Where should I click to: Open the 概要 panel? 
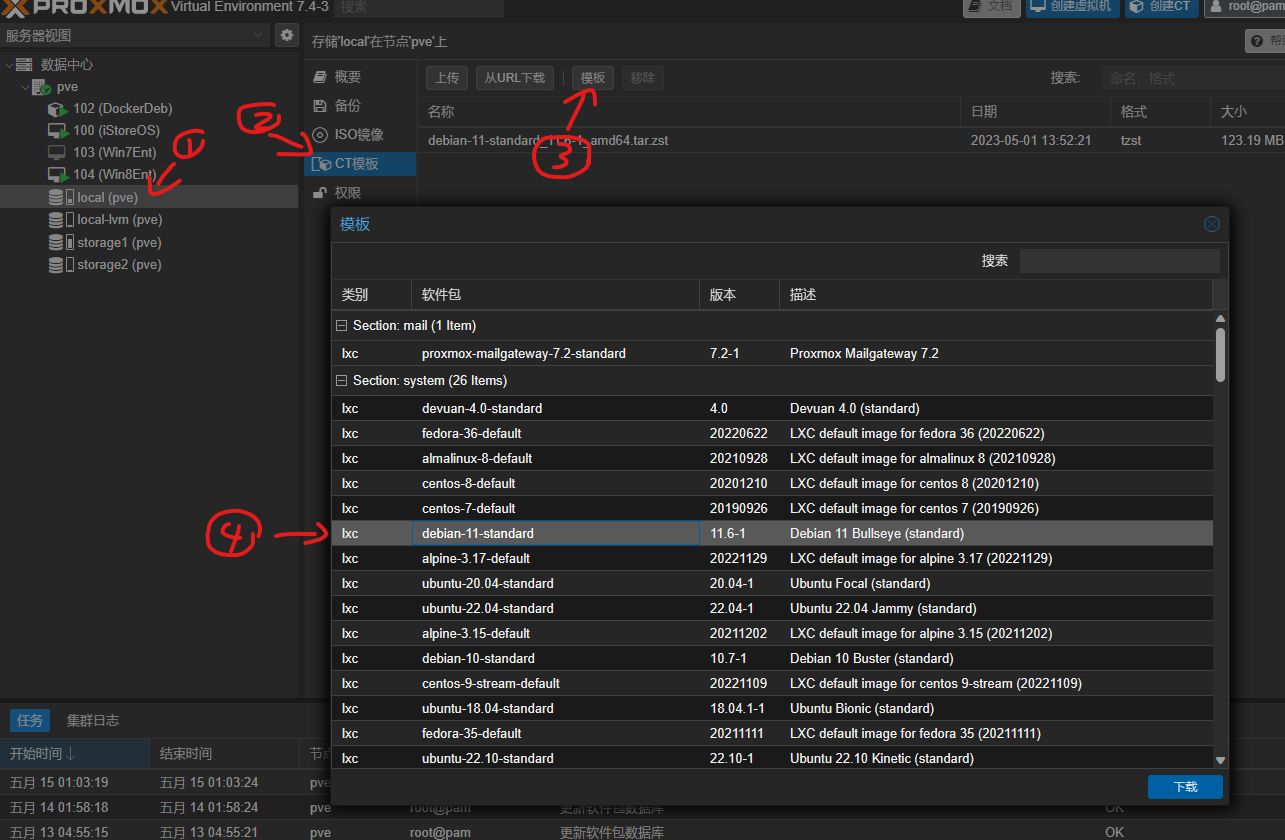(x=360, y=77)
